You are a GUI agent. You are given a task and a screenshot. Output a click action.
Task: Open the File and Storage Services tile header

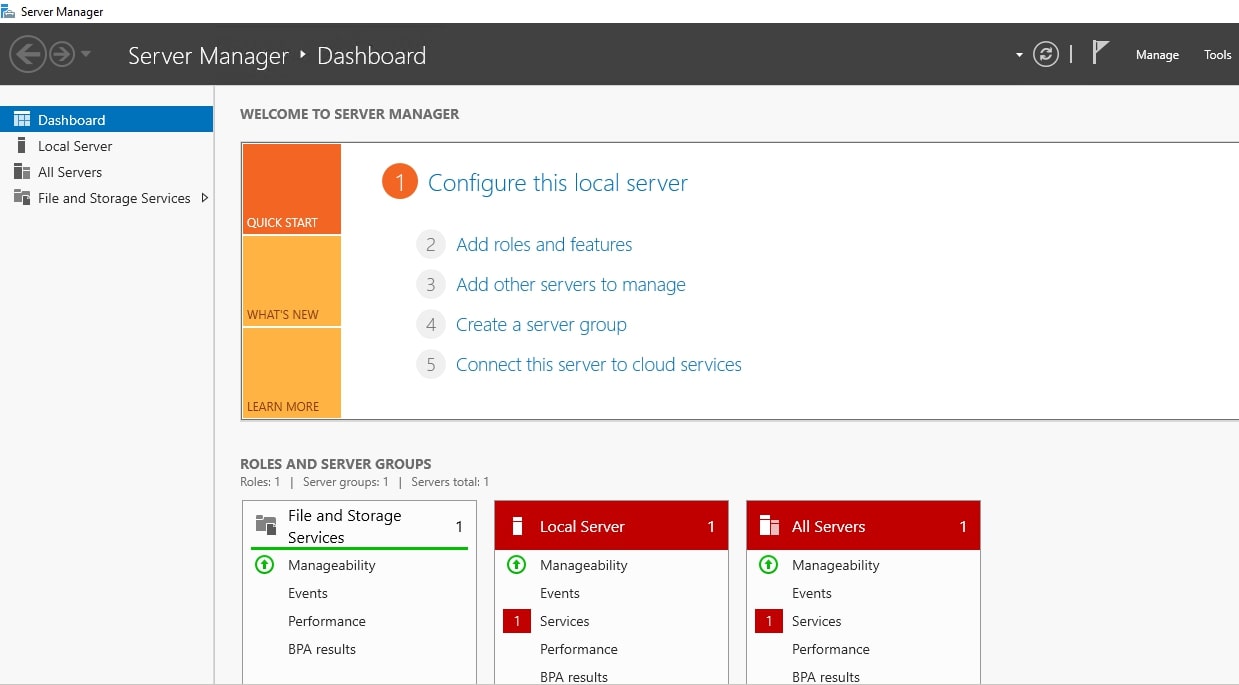coord(359,526)
